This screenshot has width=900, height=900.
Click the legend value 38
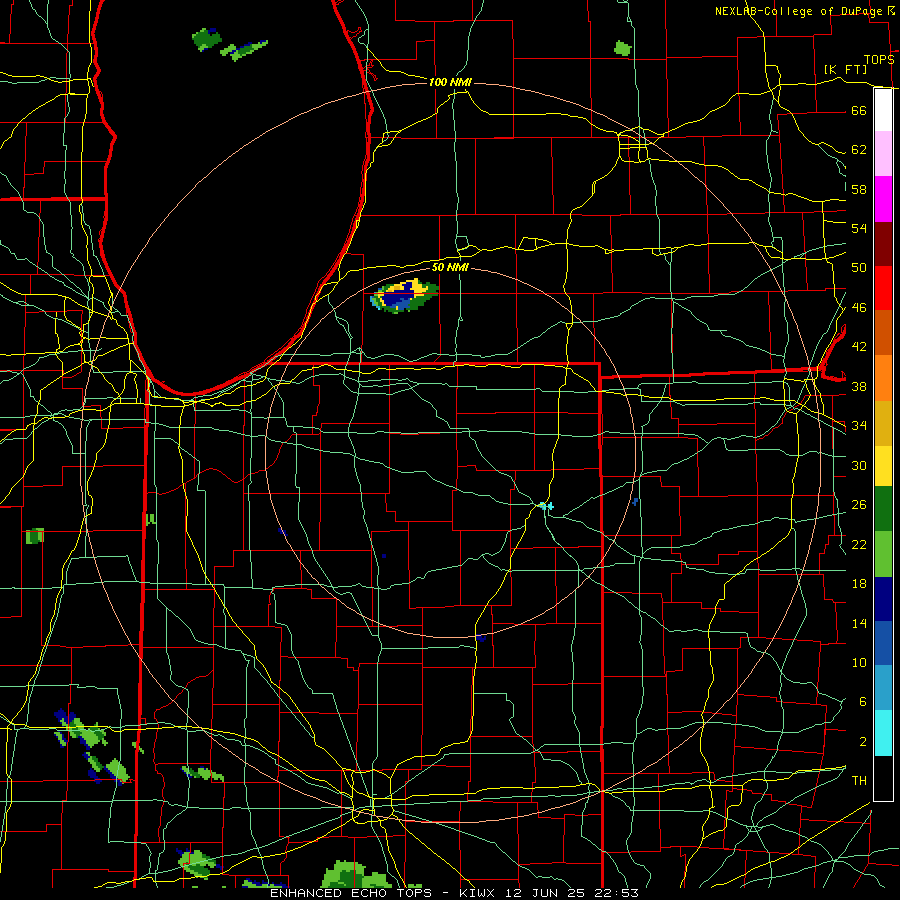[x=859, y=386]
